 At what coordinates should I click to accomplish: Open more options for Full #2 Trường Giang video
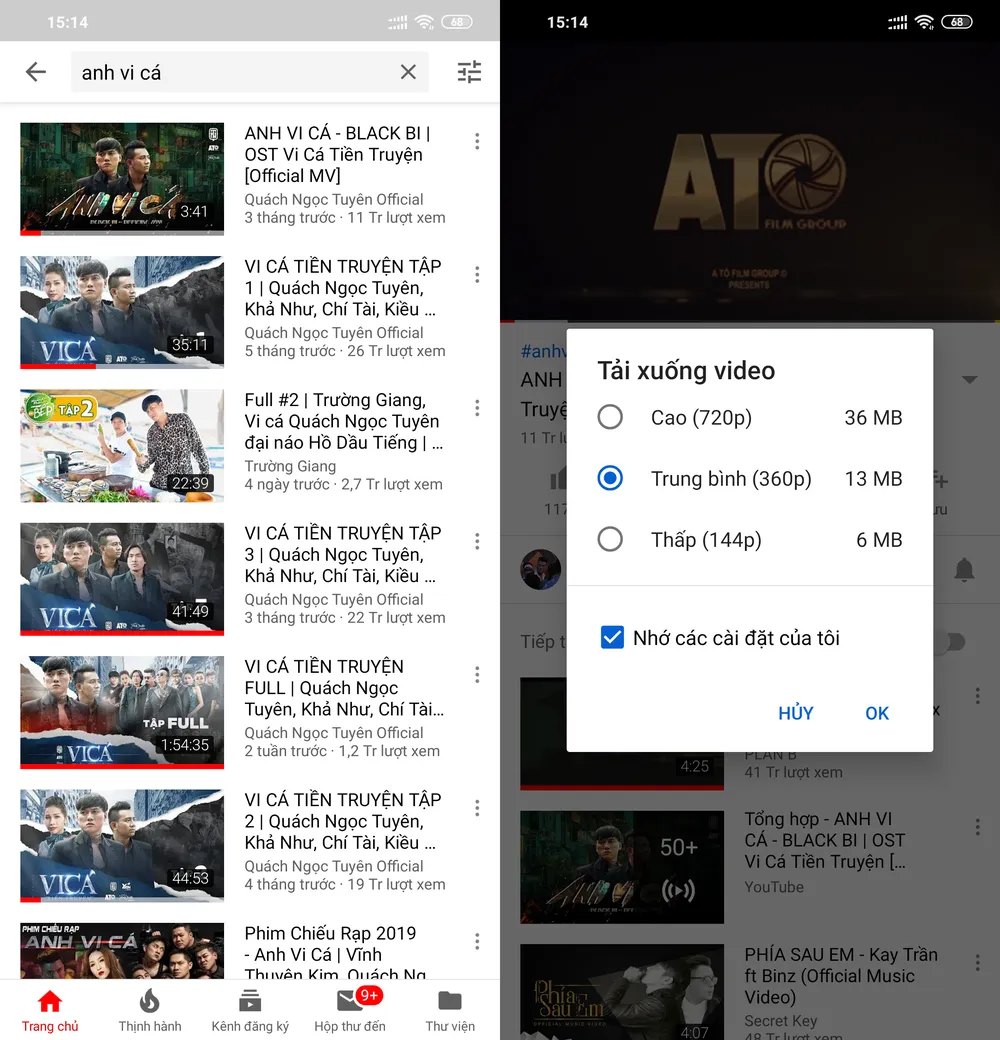click(x=477, y=408)
